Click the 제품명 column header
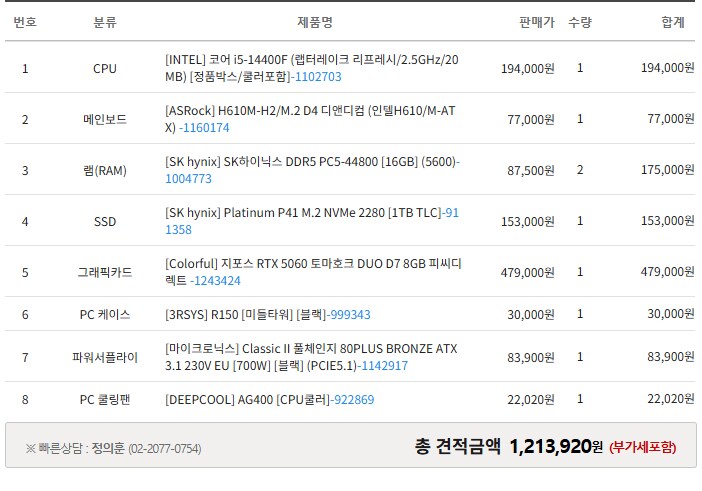The height and width of the screenshot is (491, 702). point(315,22)
